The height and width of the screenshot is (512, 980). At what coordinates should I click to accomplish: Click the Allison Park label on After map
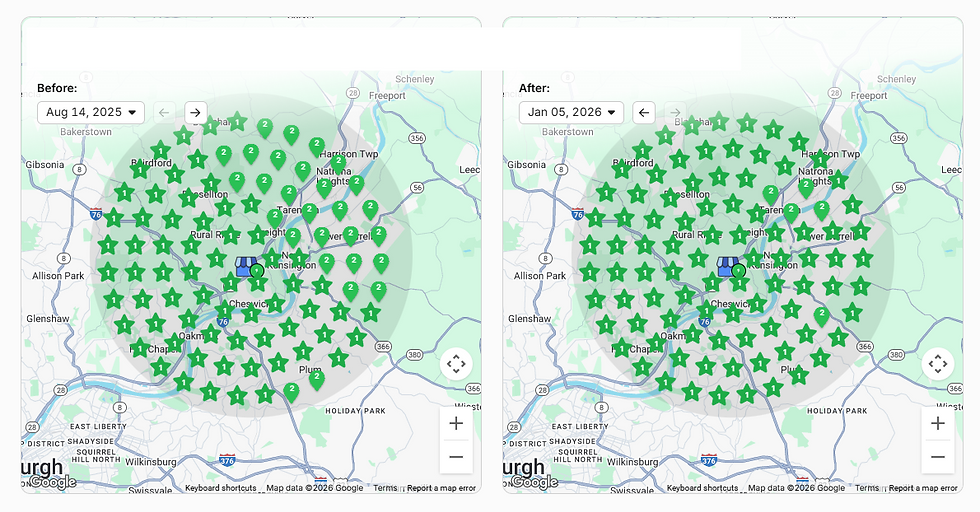(x=540, y=276)
